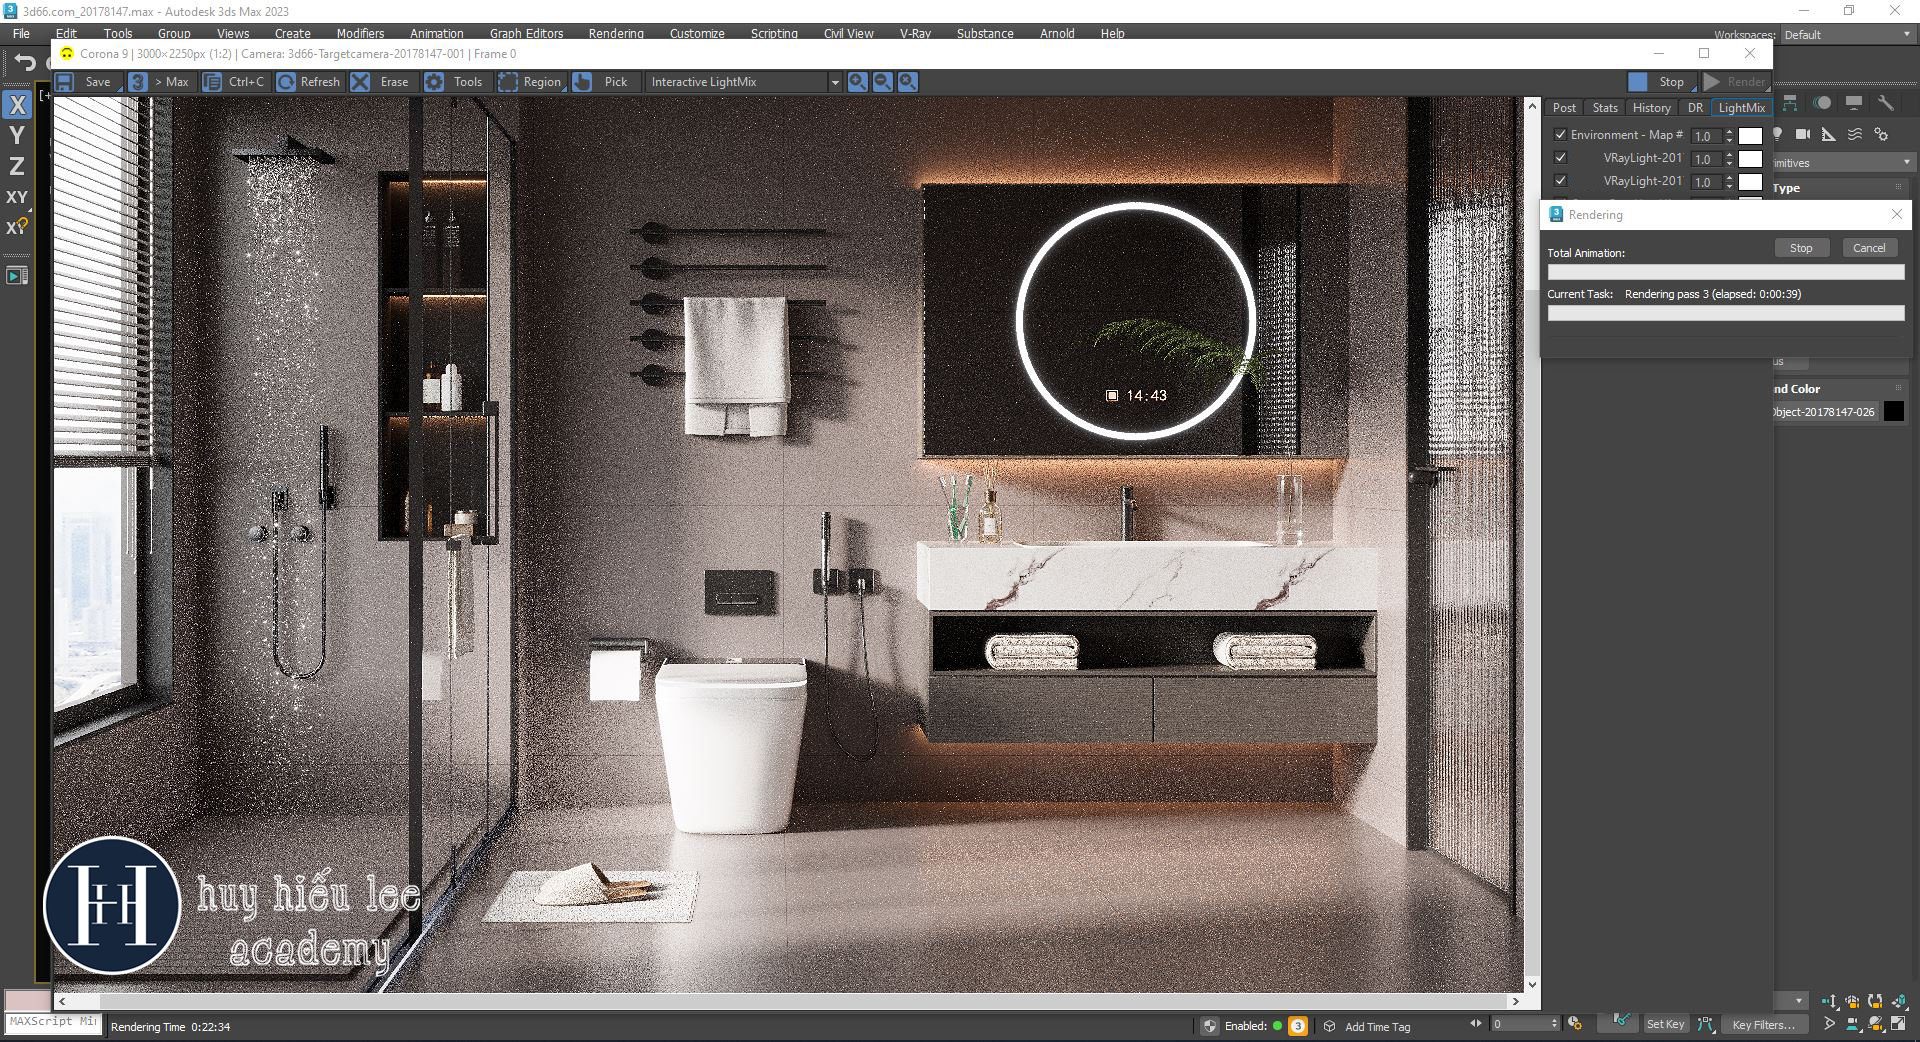Screen dimensions: 1920x1042
Task: Click the Ctrl+C copy icon in Corona VFB
Action: 211,82
